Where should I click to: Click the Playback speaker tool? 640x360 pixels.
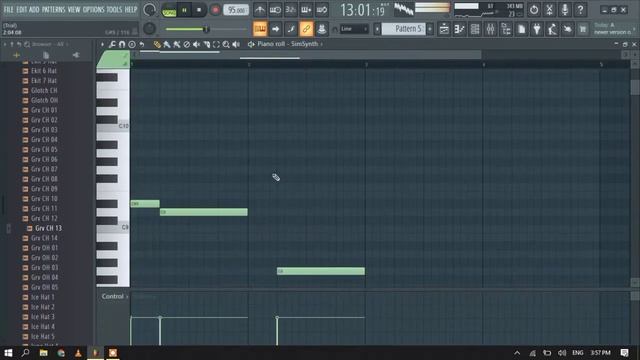[236, 44]
